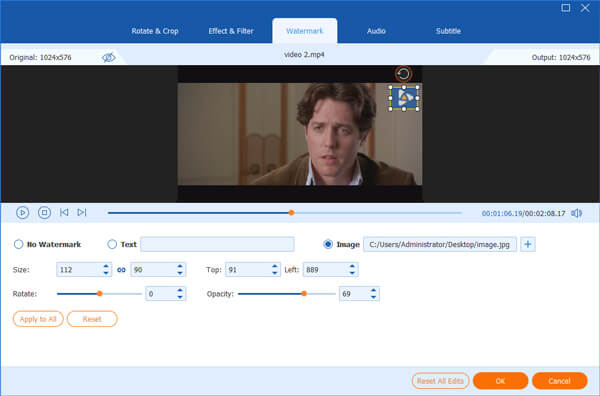Click the Text watermark input field
Viewport: 600px width, 396px height.
tap(217, 244)
